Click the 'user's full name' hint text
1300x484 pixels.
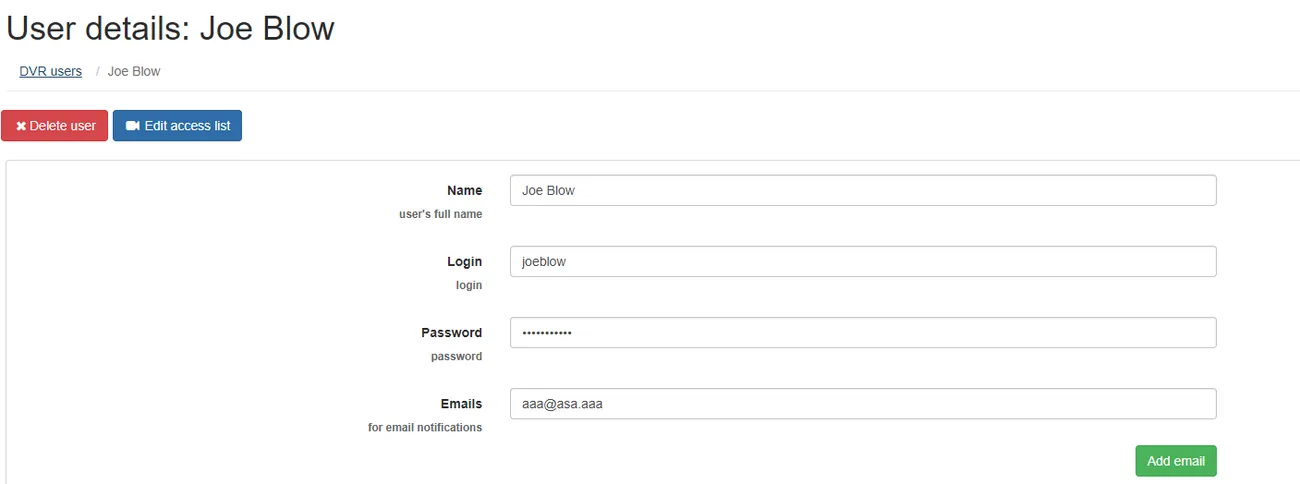coord(441,214)
